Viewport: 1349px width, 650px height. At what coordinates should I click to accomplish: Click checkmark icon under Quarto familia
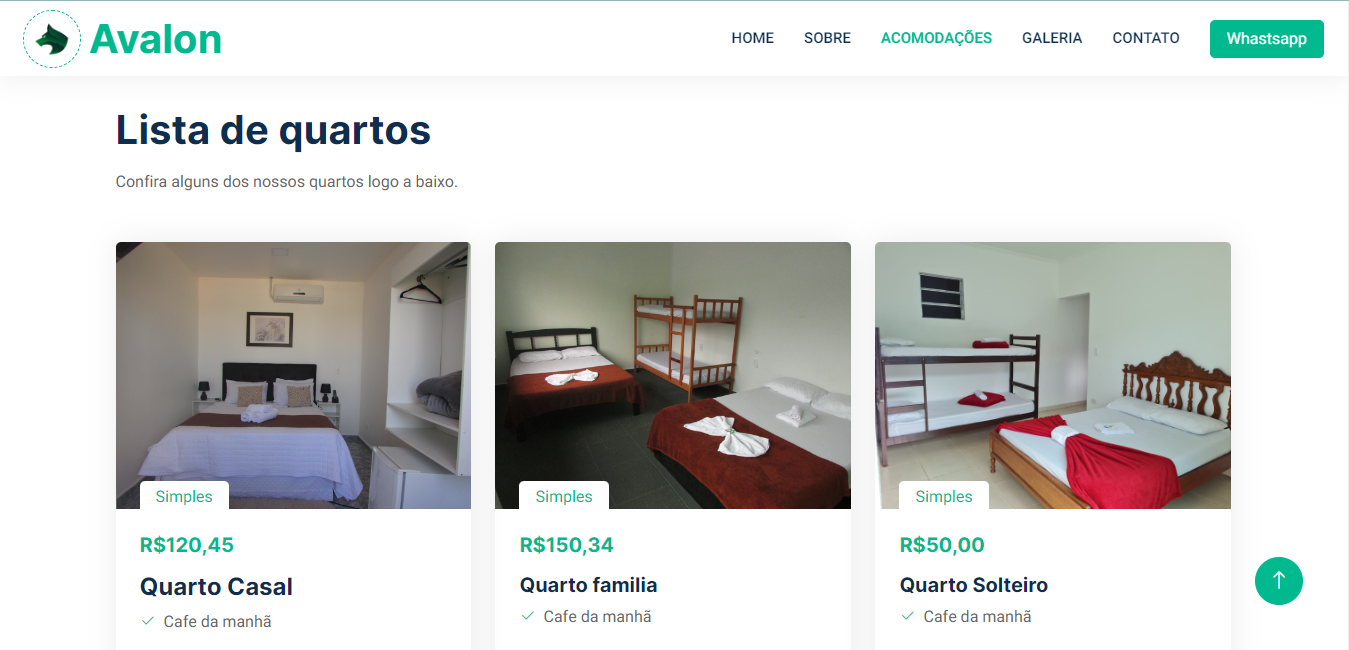(528, 616)
